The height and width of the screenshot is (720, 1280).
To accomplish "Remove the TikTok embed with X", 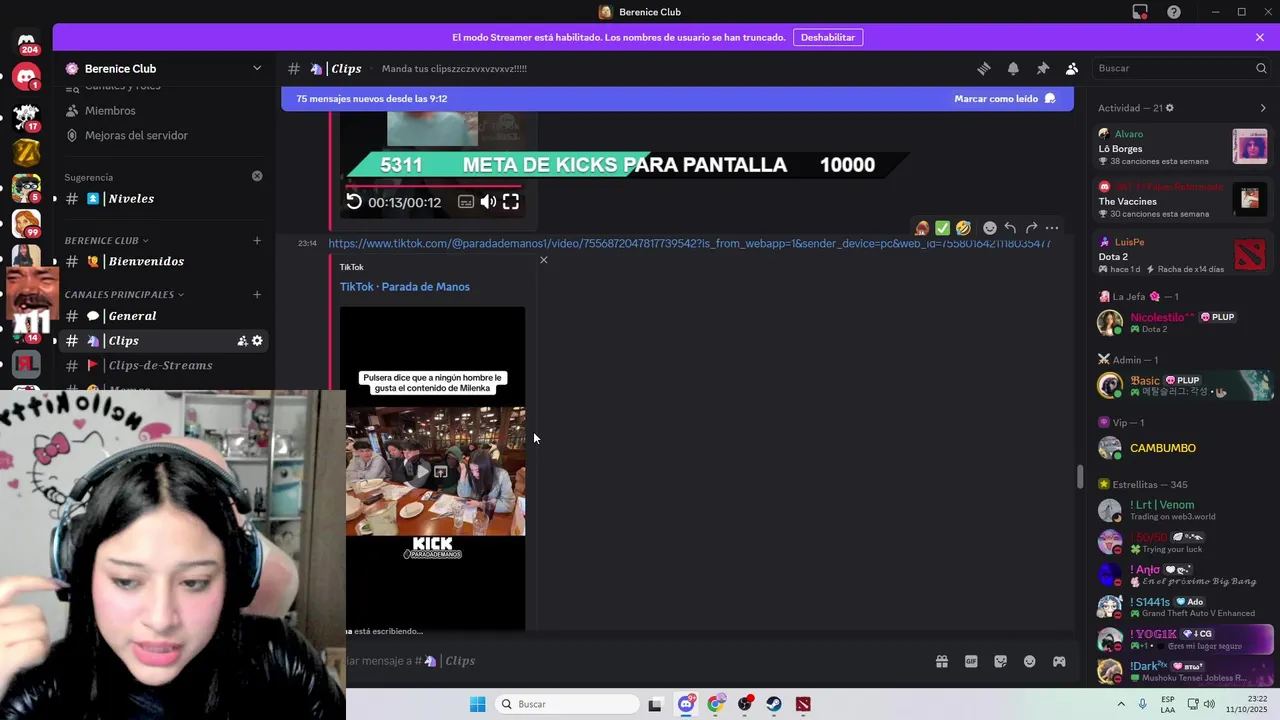I will [544, 260].
